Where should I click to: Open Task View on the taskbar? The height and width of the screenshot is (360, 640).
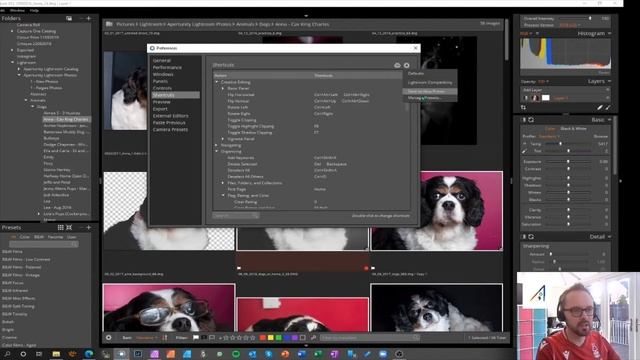(39, 354)
